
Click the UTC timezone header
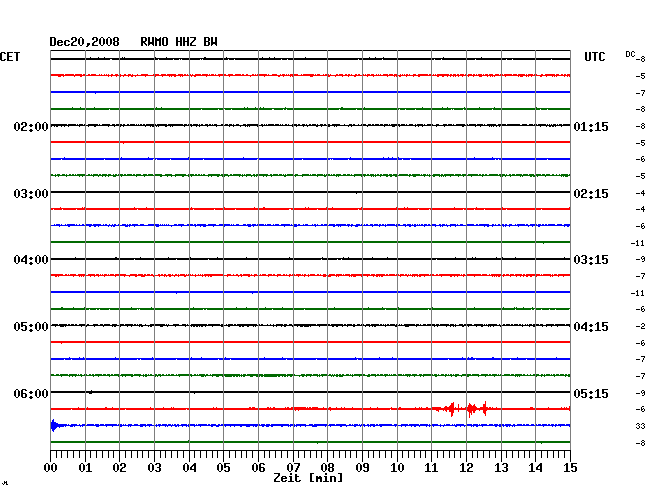594,57
